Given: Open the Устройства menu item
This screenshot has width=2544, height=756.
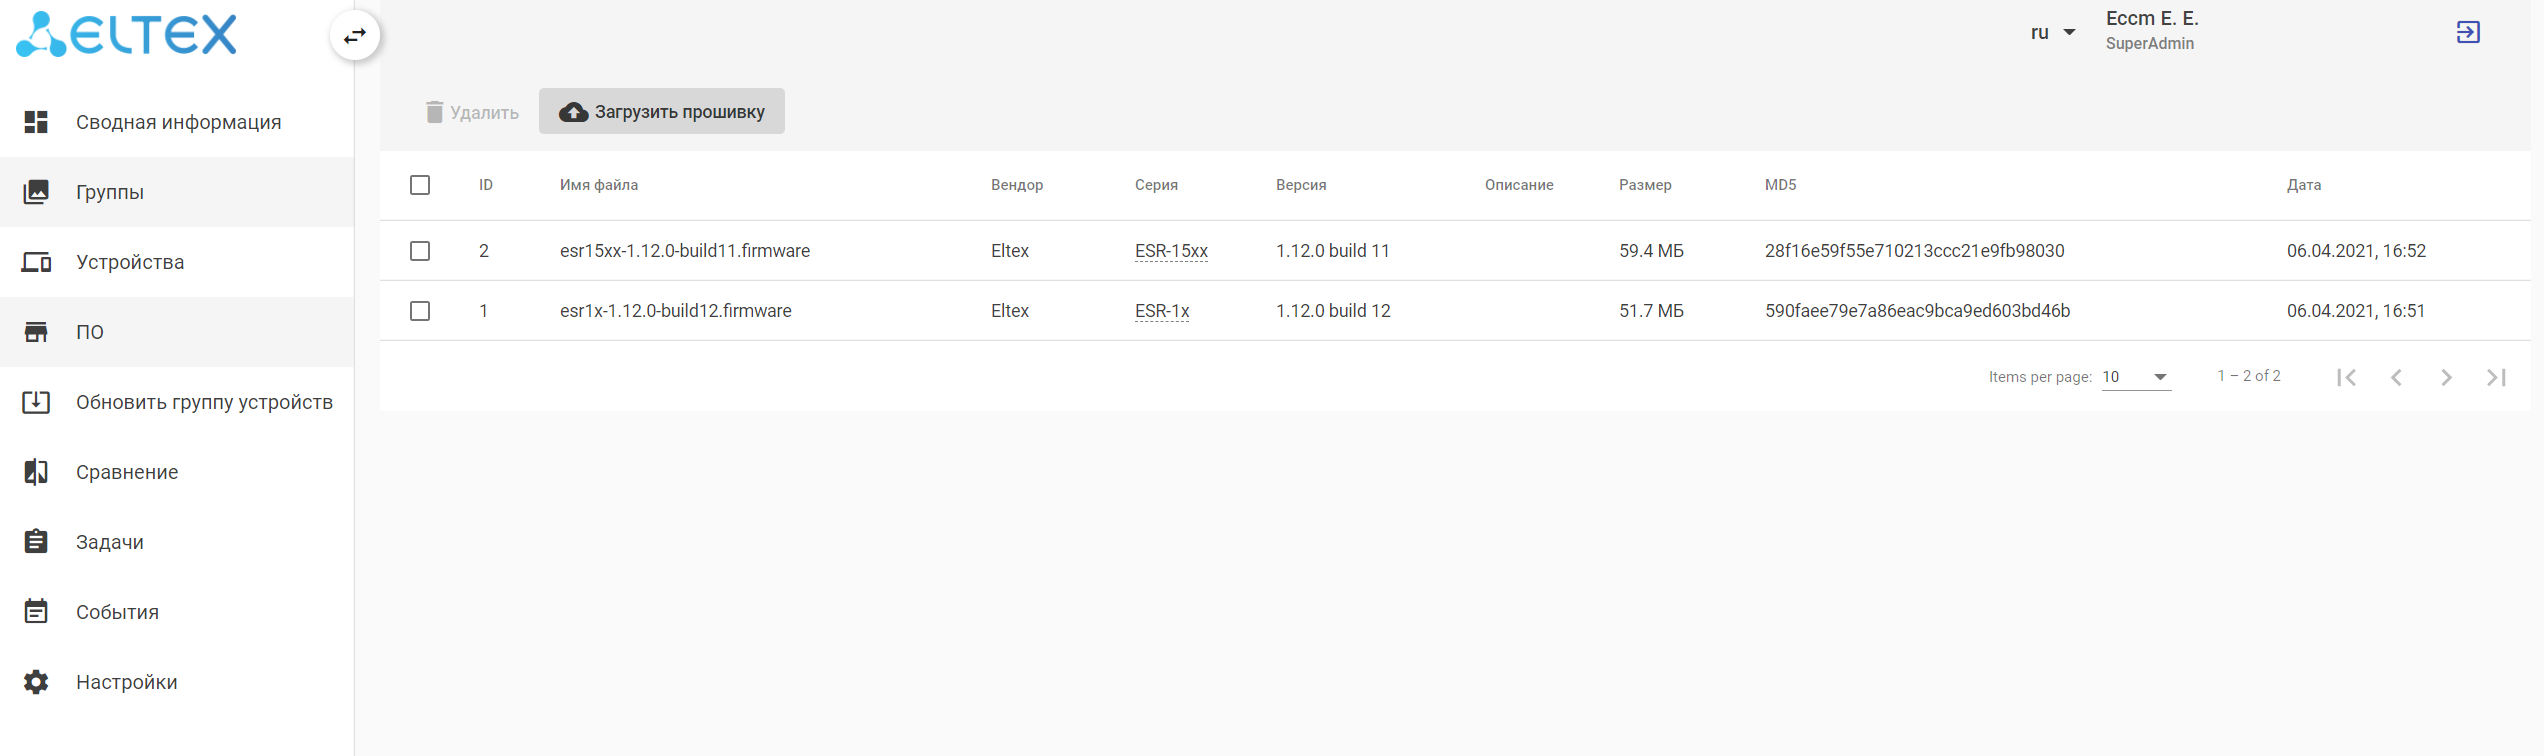Looking at the screenshot, I should click(130, 262).
